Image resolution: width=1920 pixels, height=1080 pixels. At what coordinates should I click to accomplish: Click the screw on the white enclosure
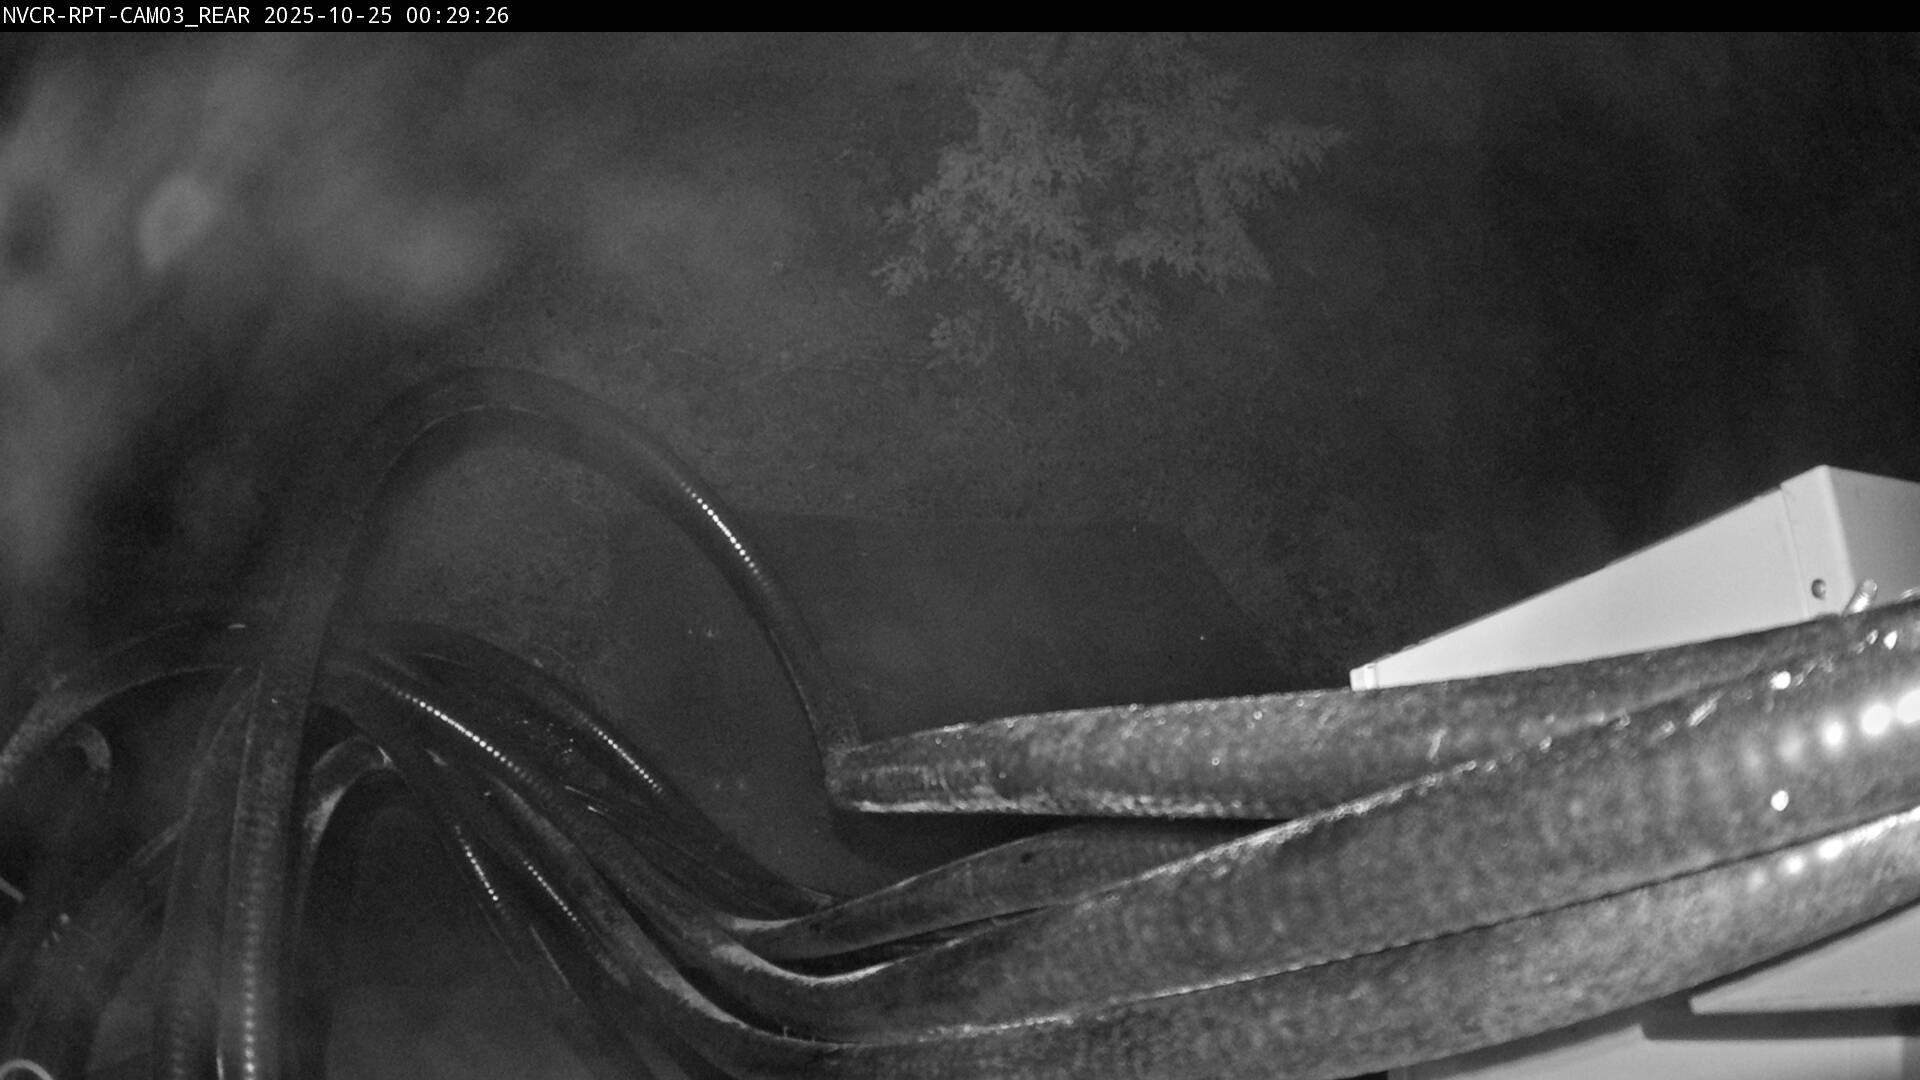click(1818, 587)
